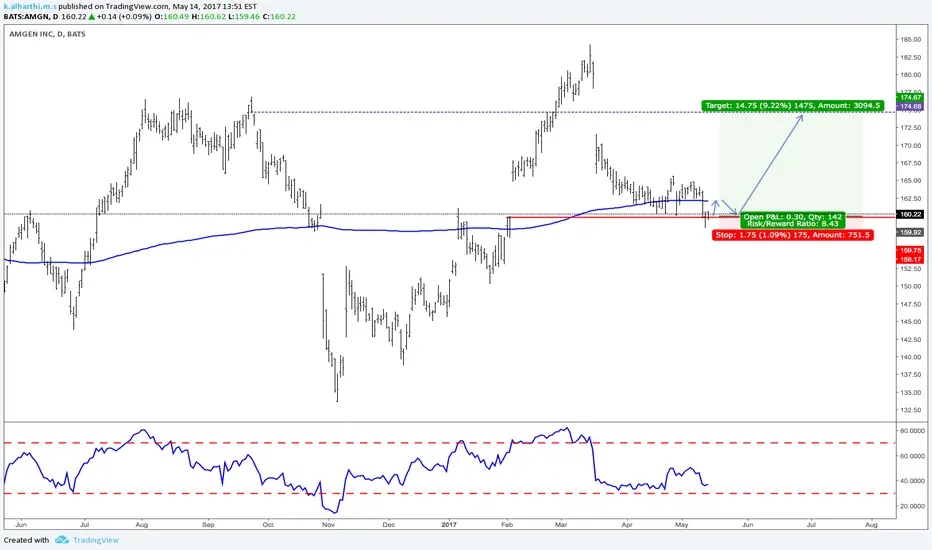Select the red Stop 1.75 (1.09%) label
The image size is (932, 550).
(793, 235)
